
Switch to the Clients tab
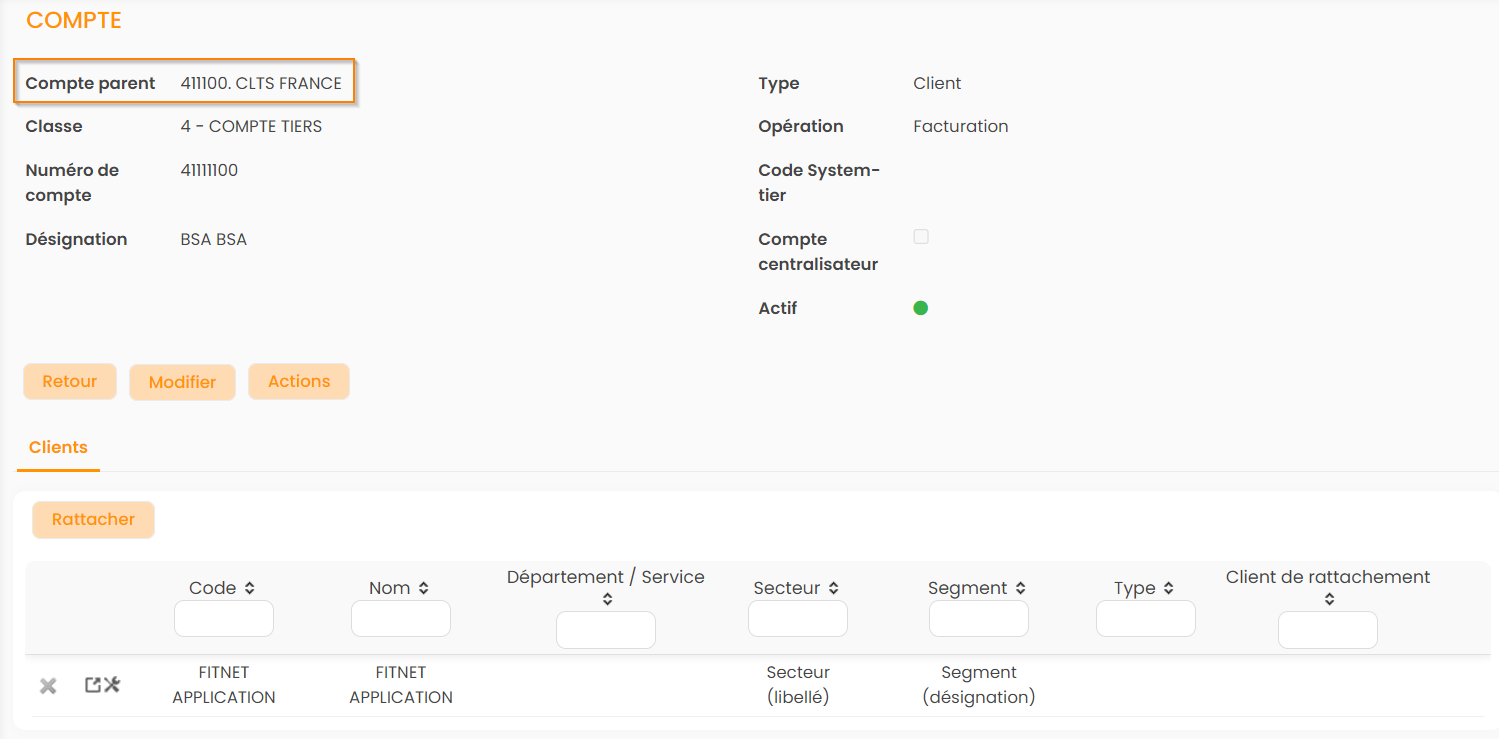pos(58,448)
